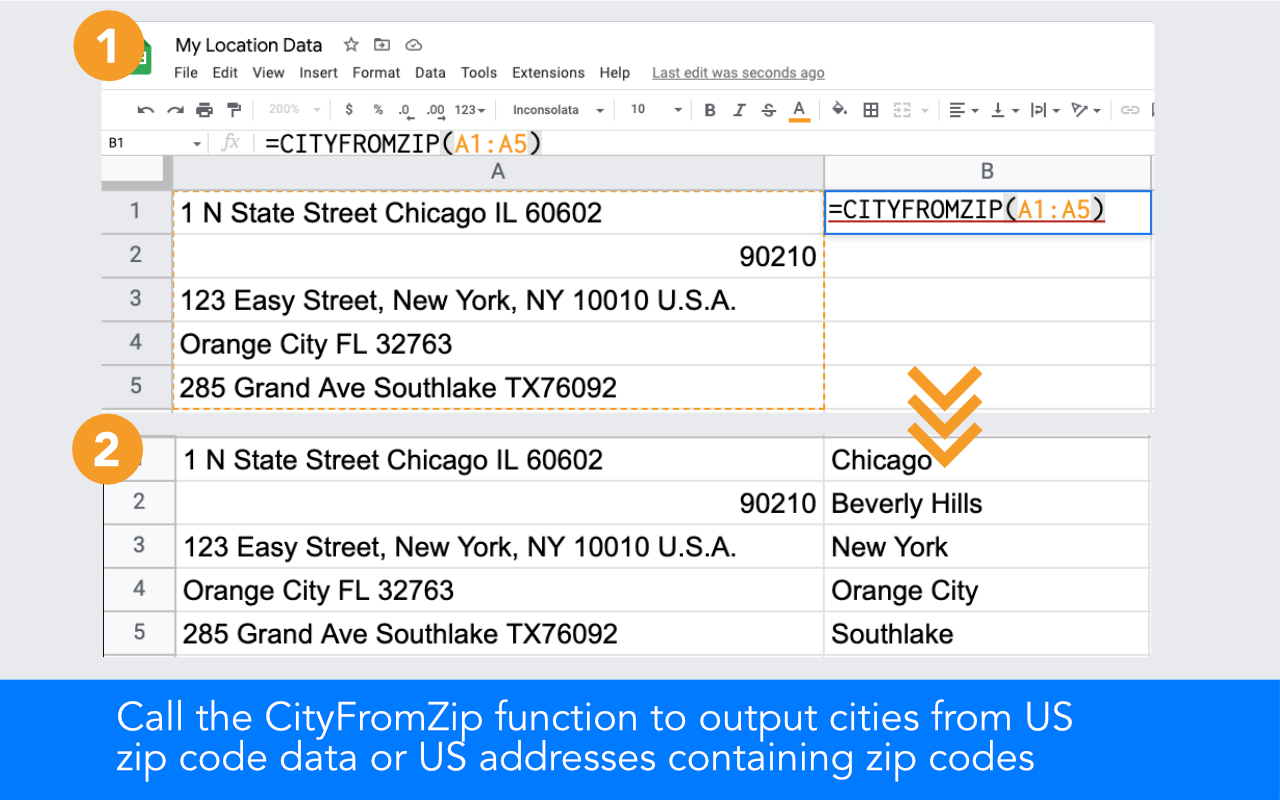Screen dimensions: 1280x800
Task: Open the Edit menu
Action: click(x=225, y=73)
